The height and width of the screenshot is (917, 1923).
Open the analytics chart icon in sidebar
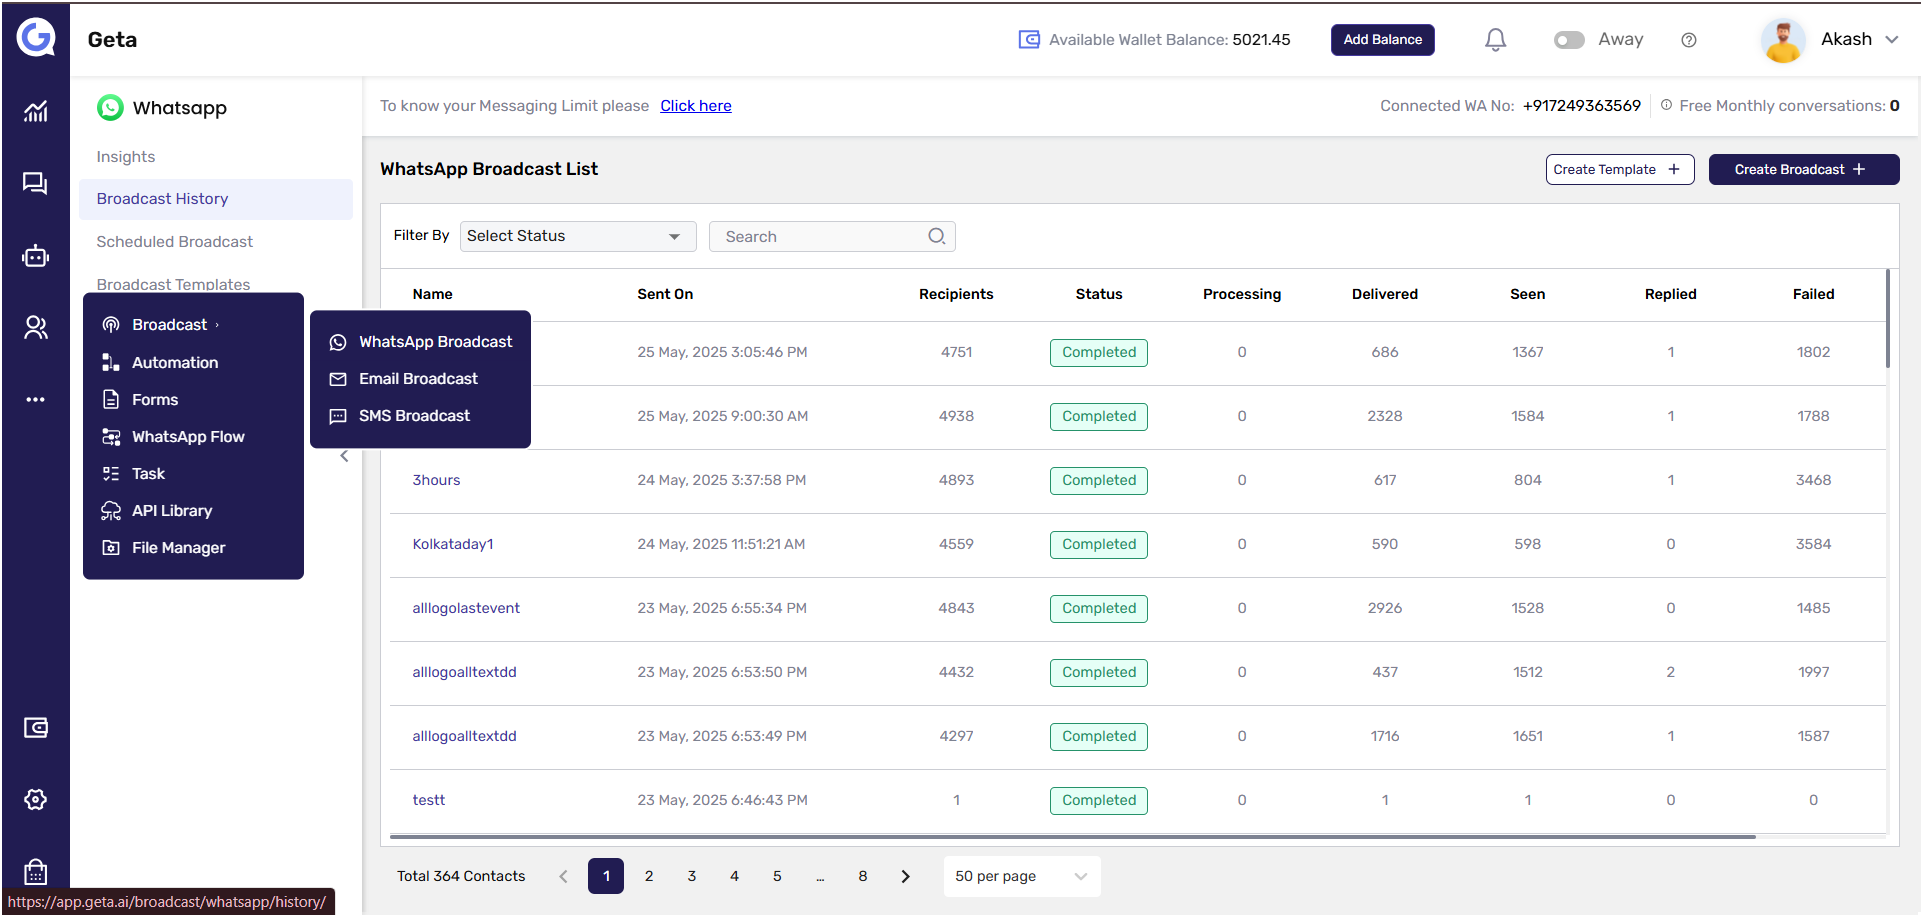click(x=36, y=111)
